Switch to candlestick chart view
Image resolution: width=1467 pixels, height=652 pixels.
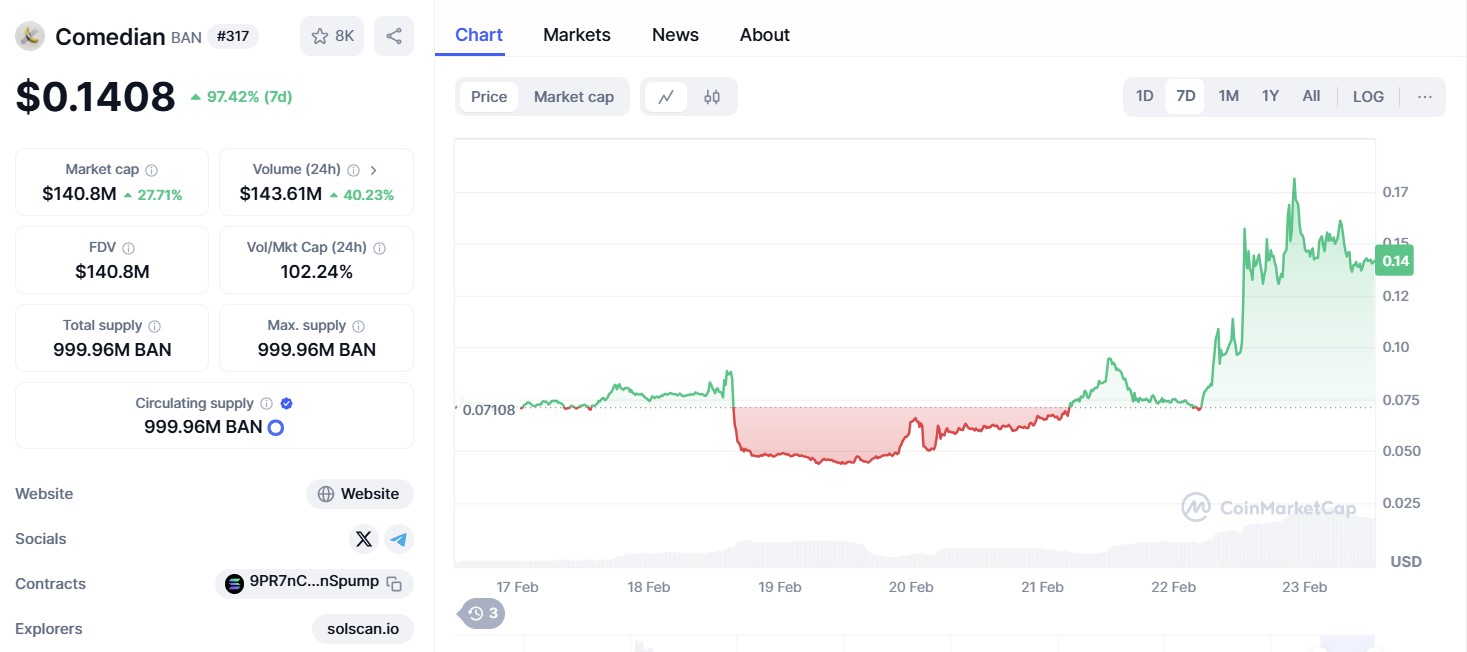tap(712, 97)
